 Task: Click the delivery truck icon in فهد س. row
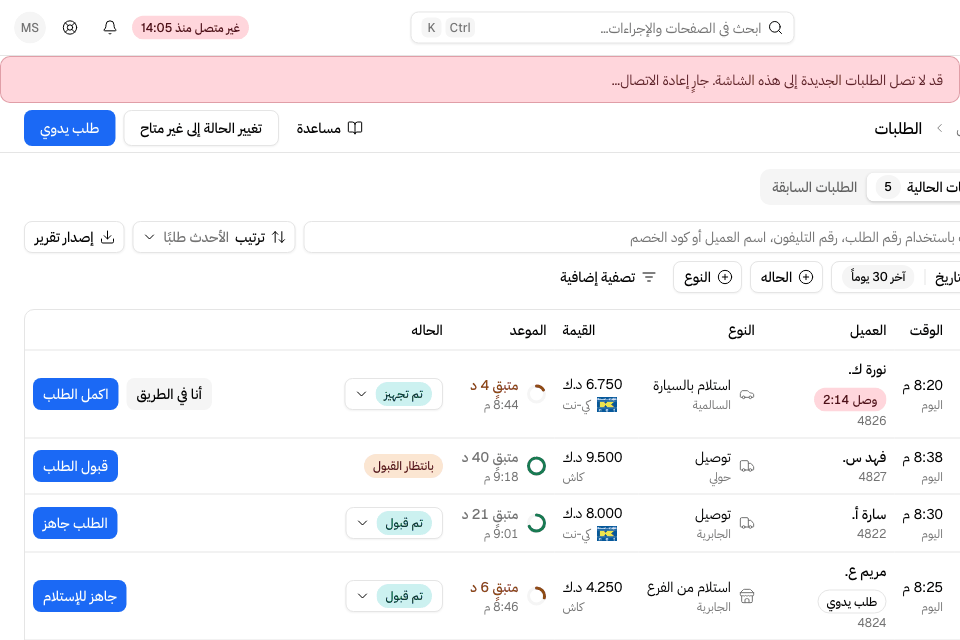click(x=747, y=467)
